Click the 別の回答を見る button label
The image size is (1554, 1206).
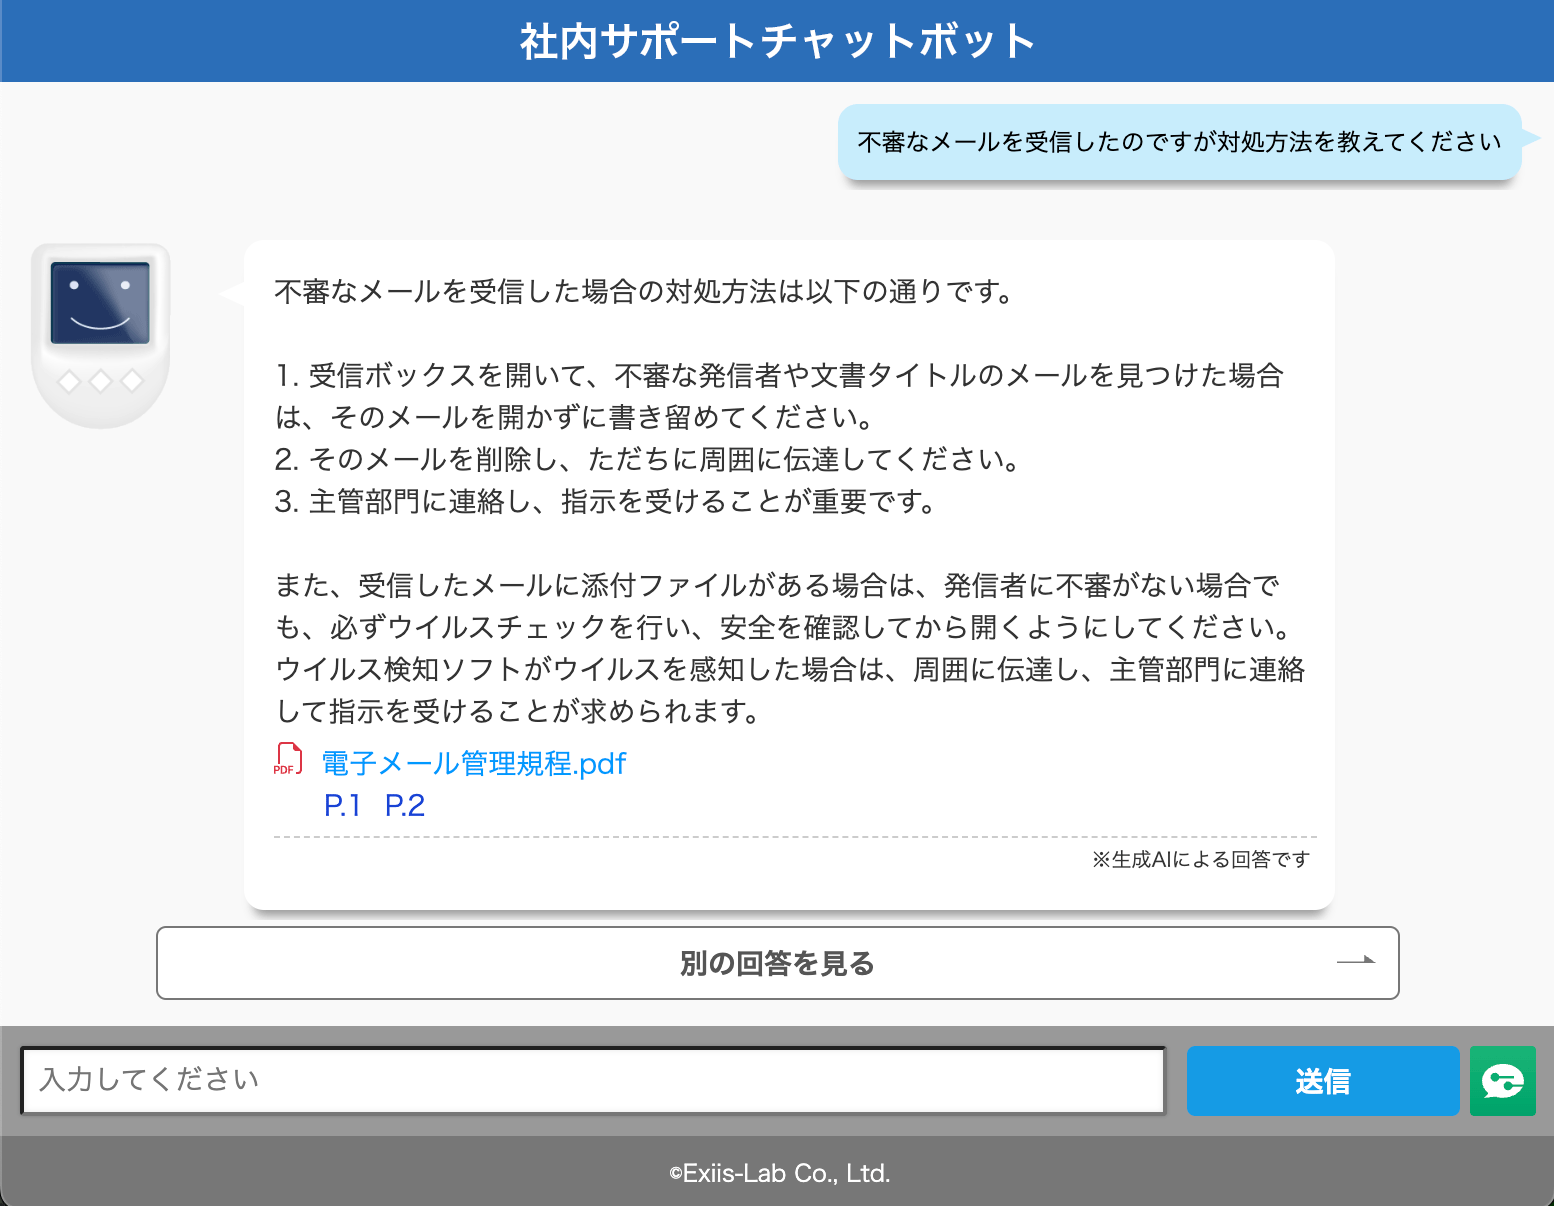777,964
